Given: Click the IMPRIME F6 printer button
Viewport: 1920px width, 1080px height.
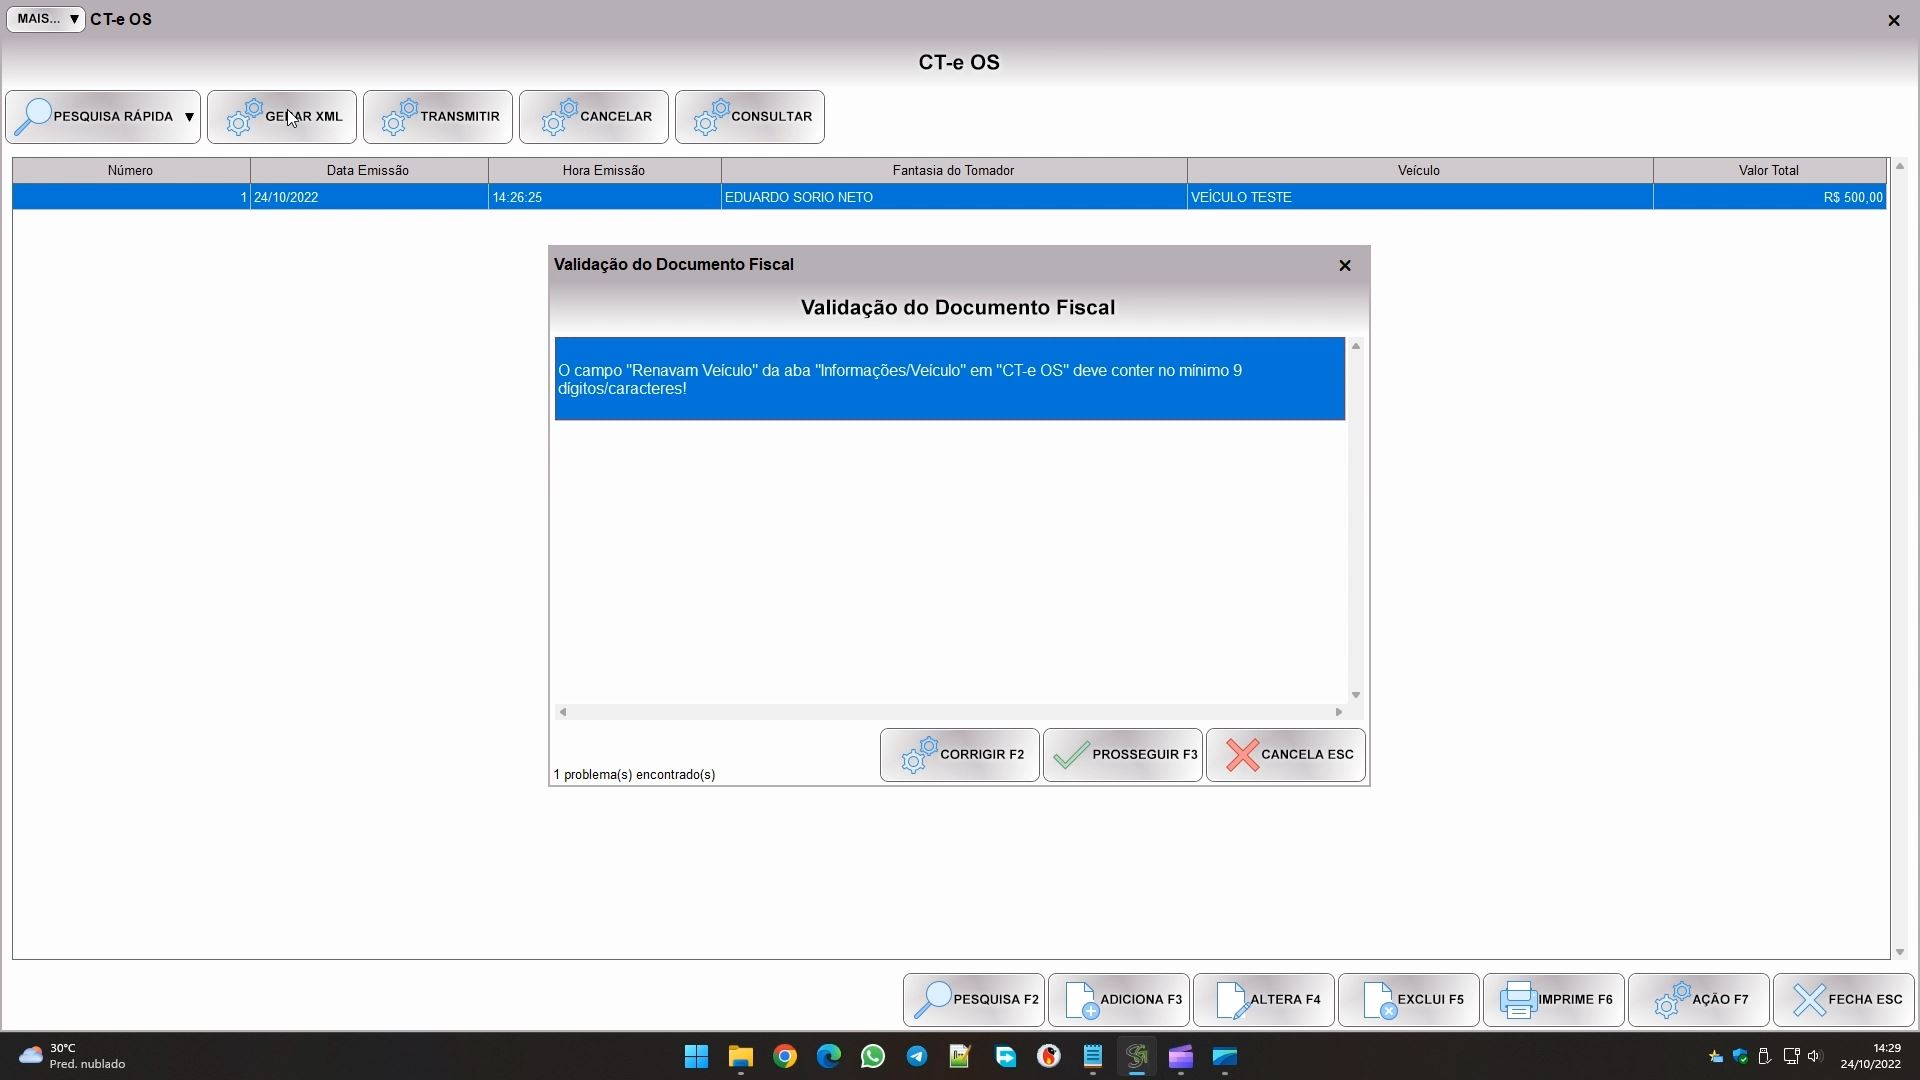Looking at the screenshot, I should pyautogui.click(x=1554, y=1000).
